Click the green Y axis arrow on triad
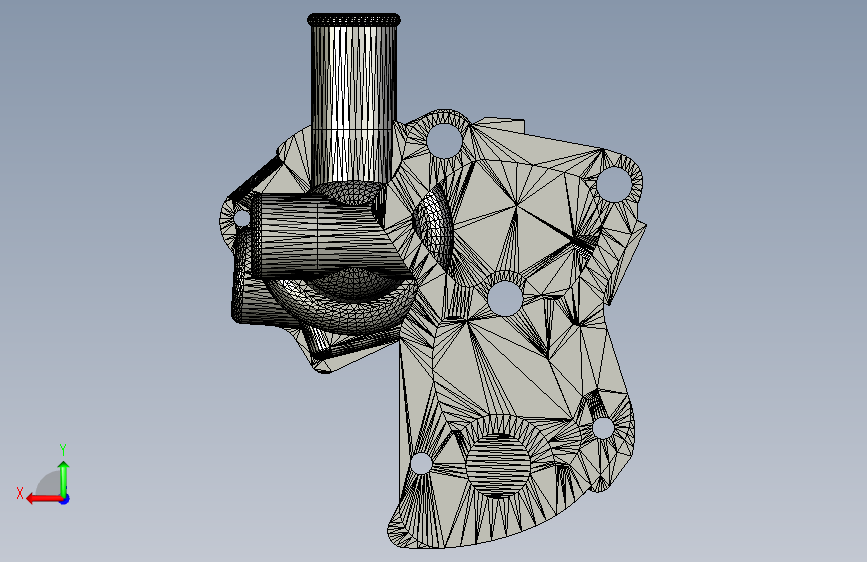Screen dimensions: 867x562 [x=64, y=479]
